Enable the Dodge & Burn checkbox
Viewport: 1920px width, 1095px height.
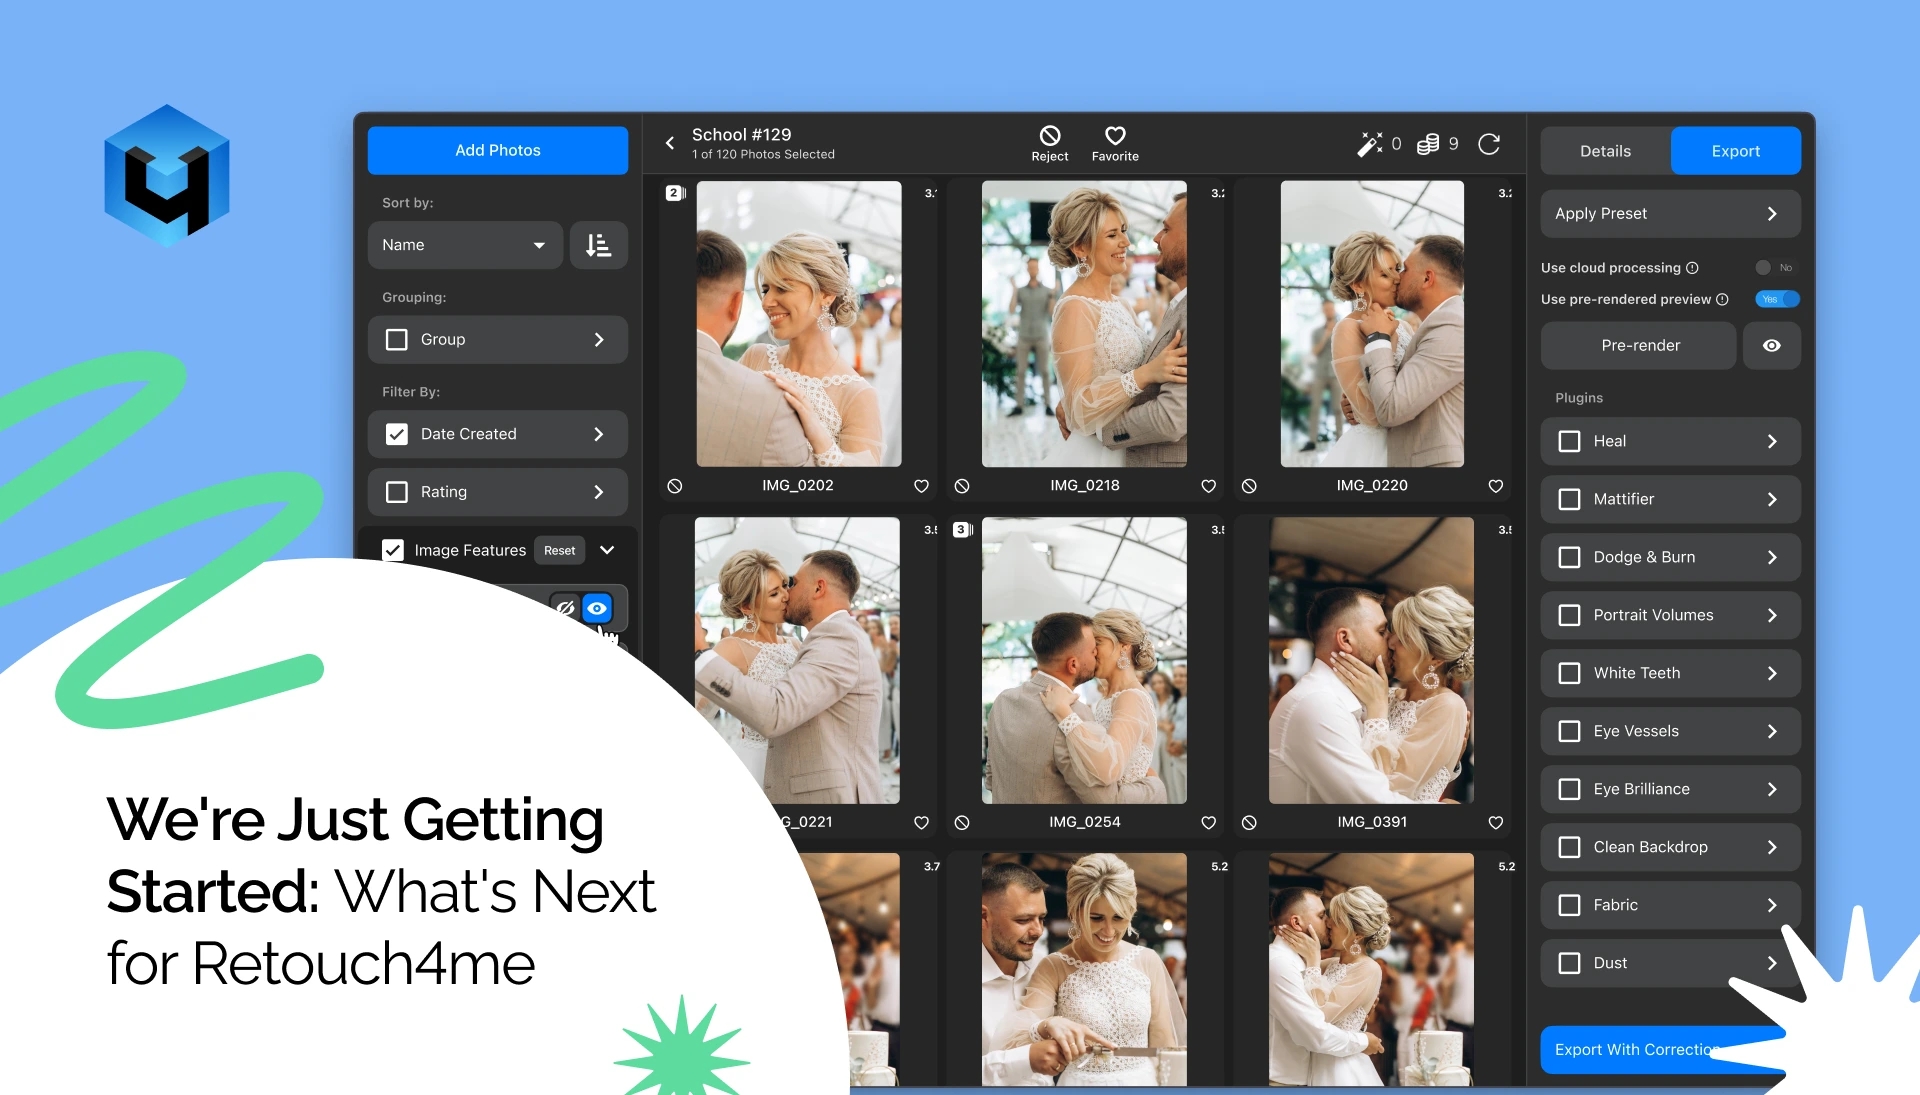[x=1570, y=557]
